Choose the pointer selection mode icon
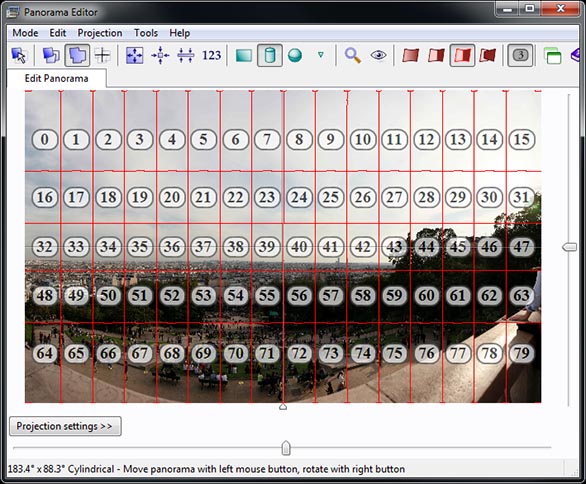The image size is (586, 484). point(19,55)
